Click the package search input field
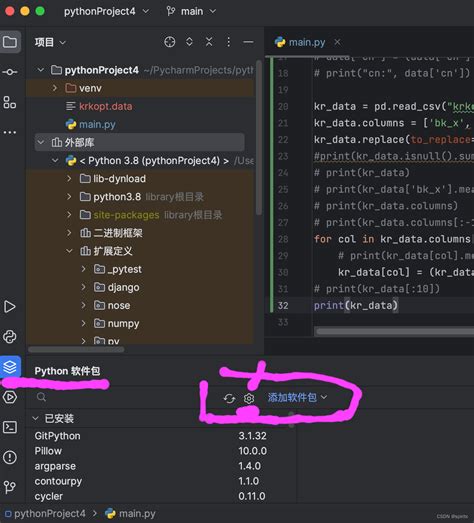The width and height of the screenshot is (474, 523). click(x=123, y=397)
